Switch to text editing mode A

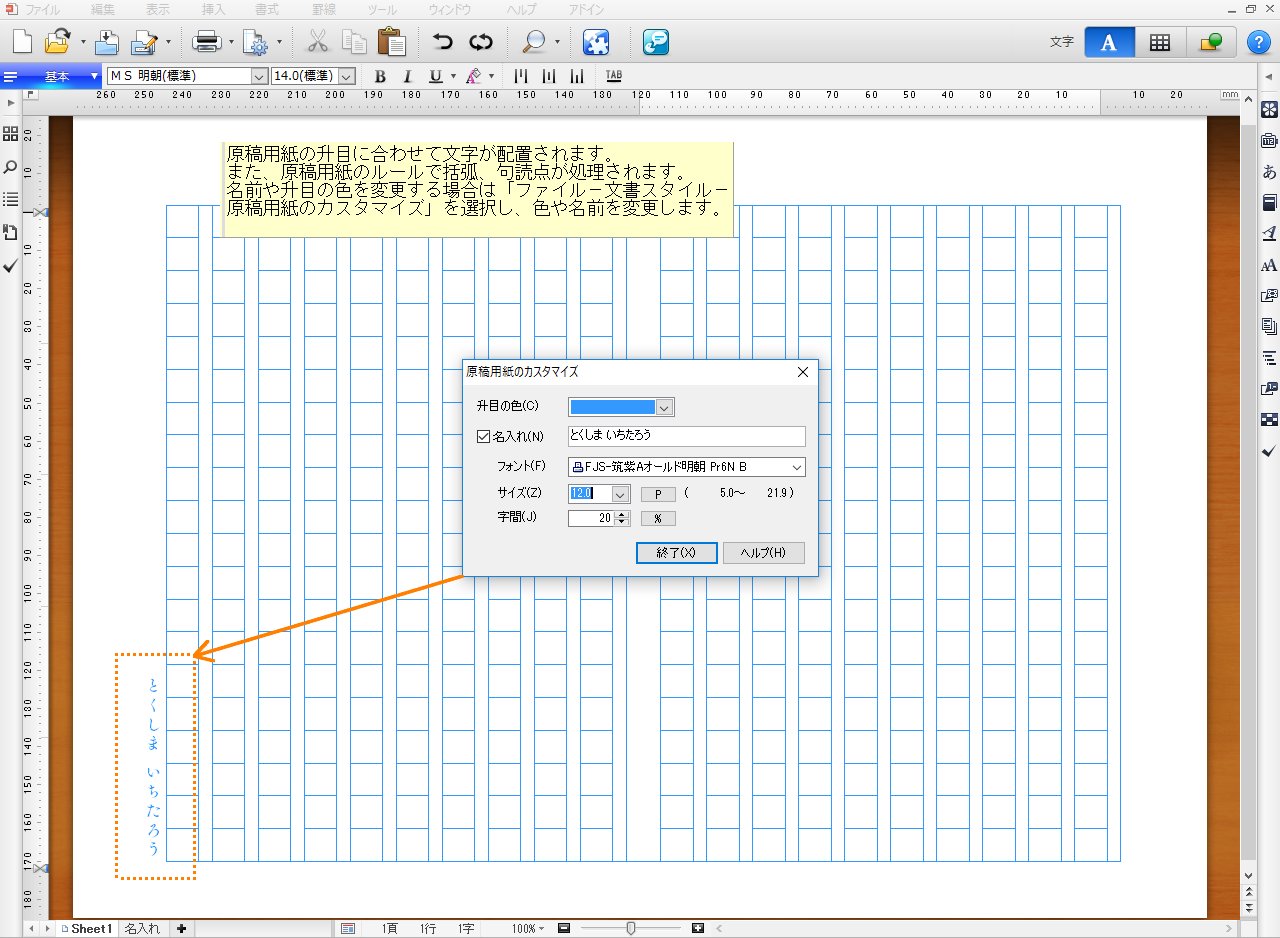coord(1108,42)
